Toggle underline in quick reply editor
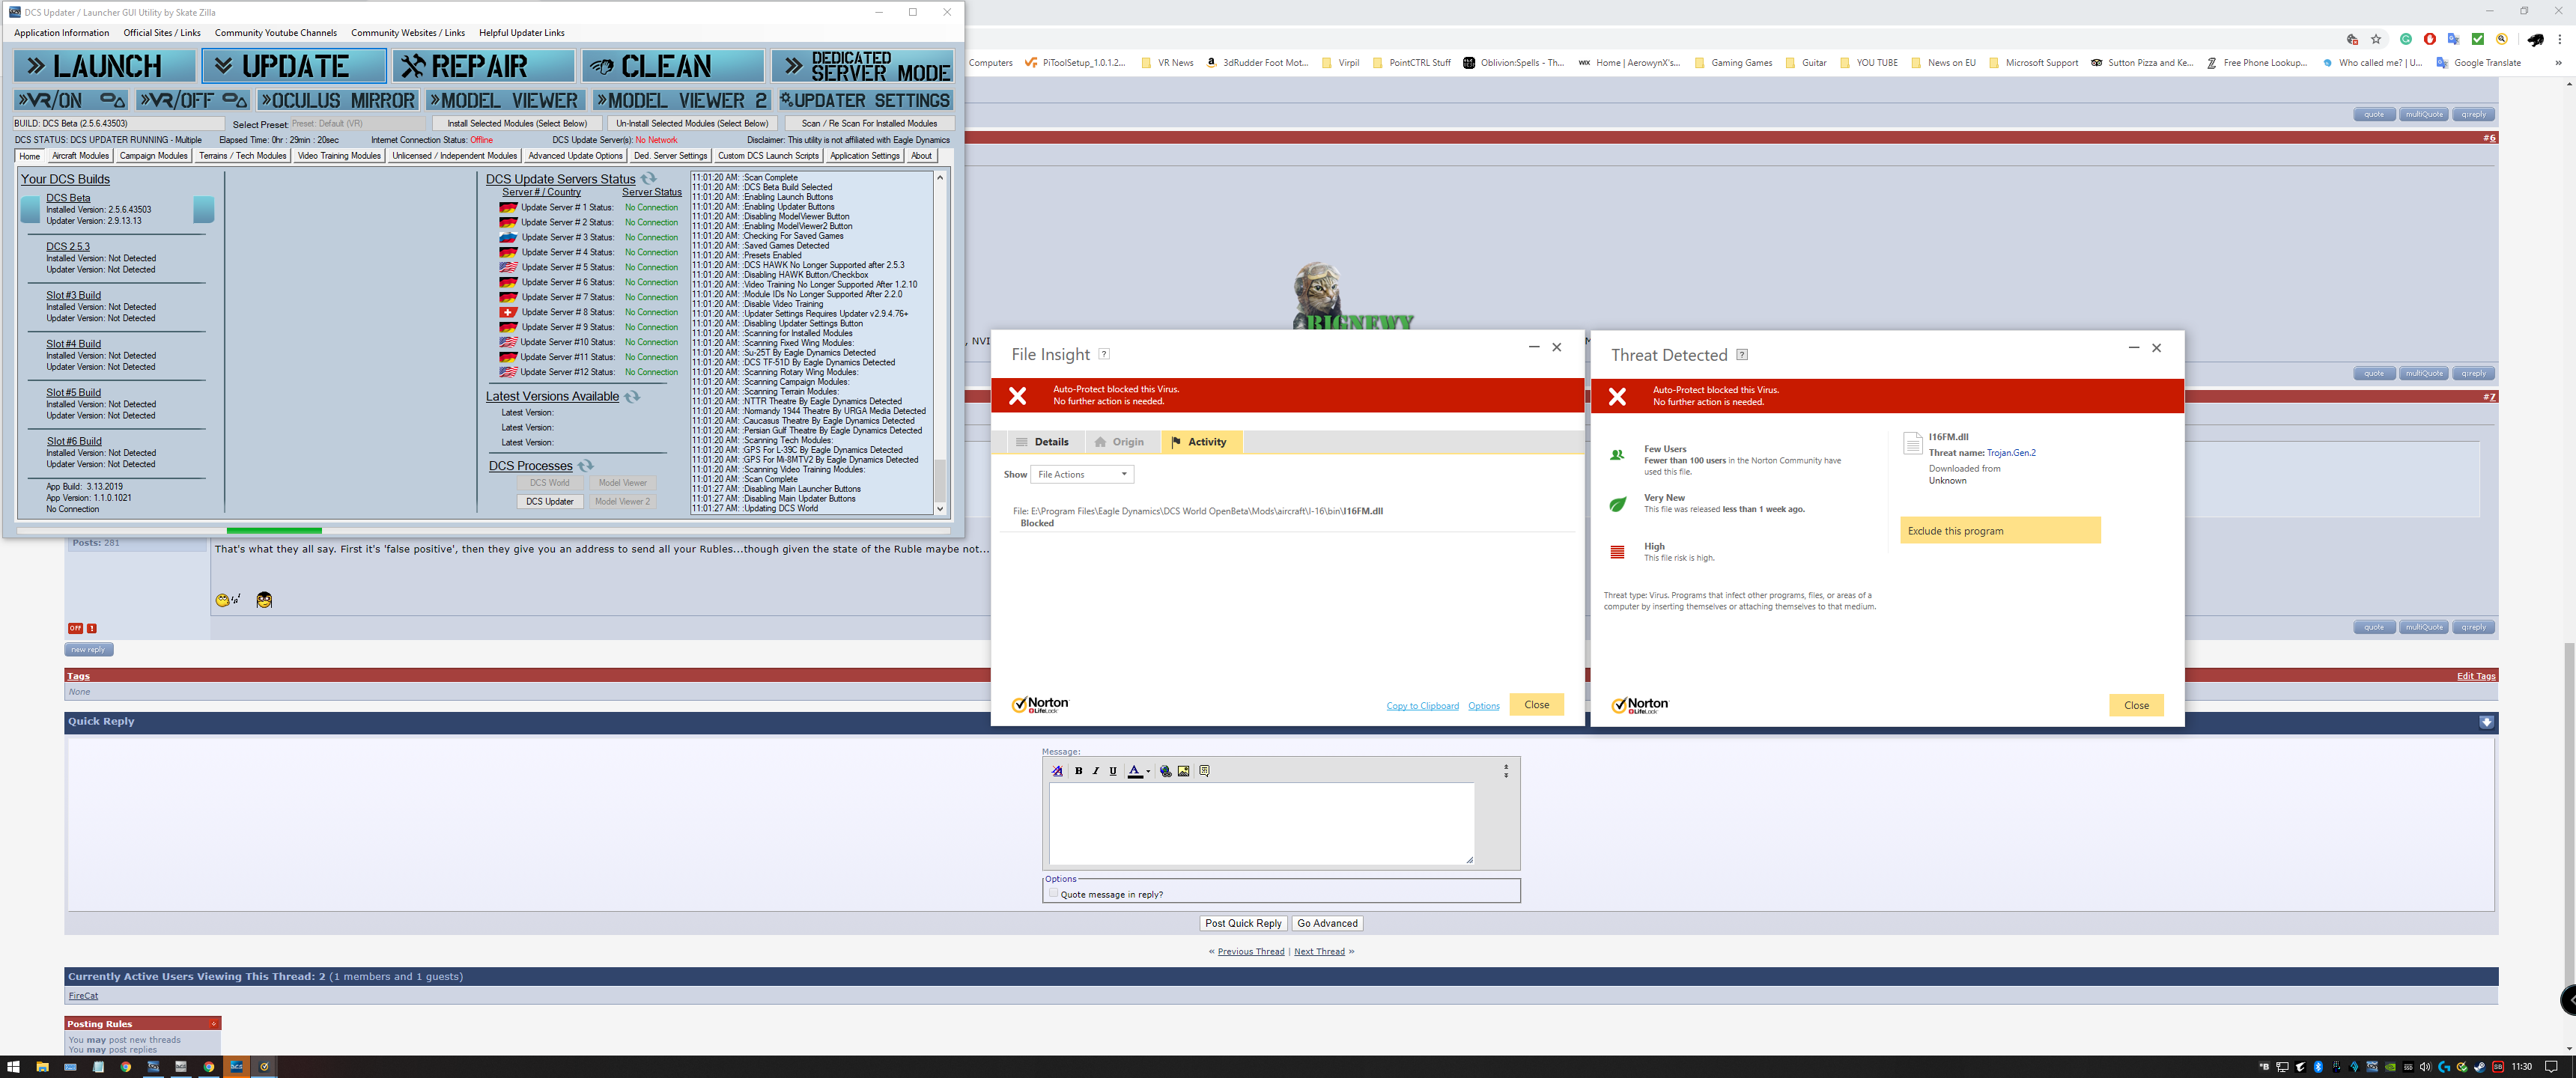This screenshot has width=2576, height=1078. point(1112,771)
